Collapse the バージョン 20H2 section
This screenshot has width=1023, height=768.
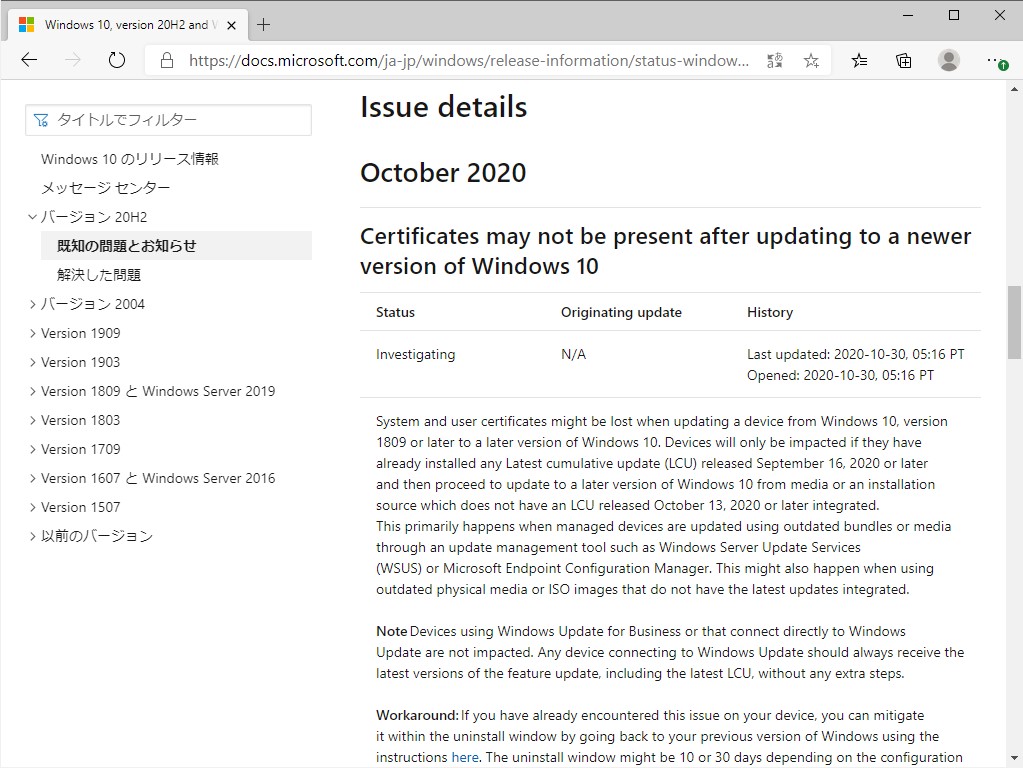[x=31, y=216]
